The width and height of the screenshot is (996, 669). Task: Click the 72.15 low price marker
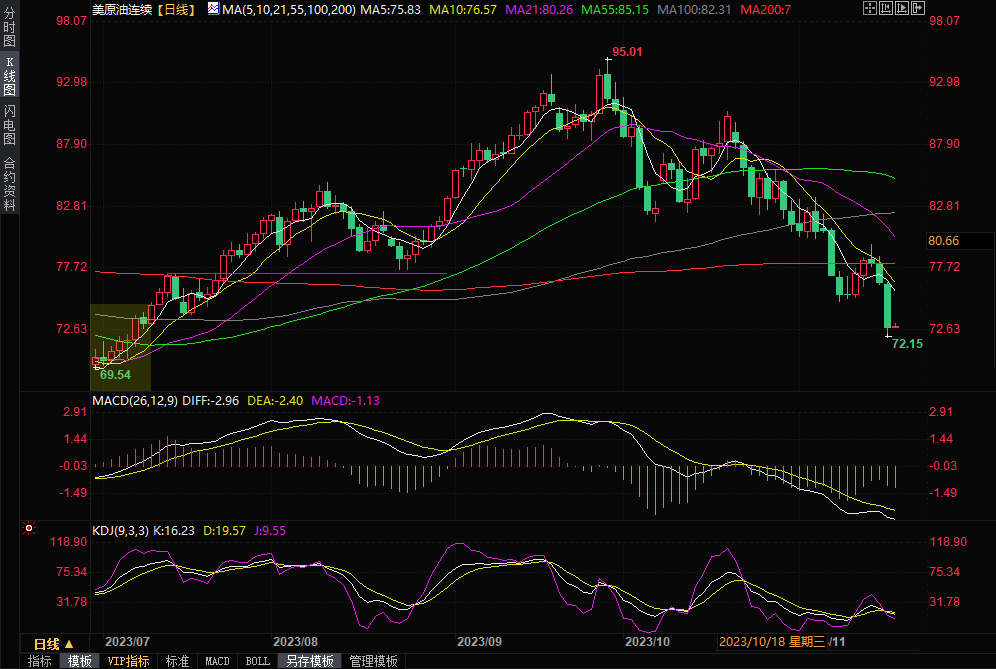click(906, 343)
